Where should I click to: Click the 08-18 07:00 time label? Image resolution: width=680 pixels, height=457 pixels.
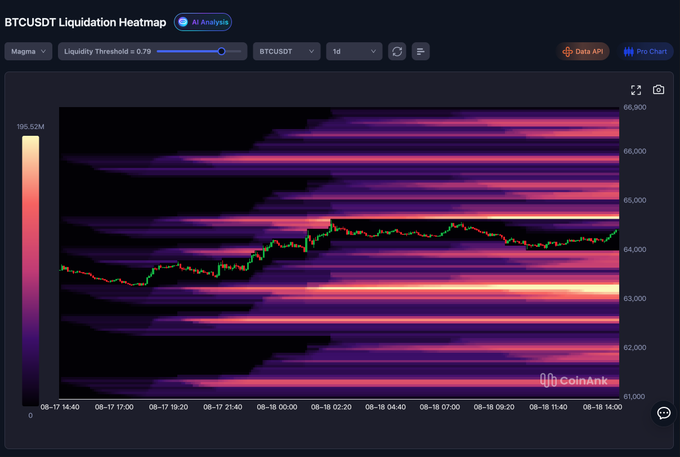click(x=439, y=407)
